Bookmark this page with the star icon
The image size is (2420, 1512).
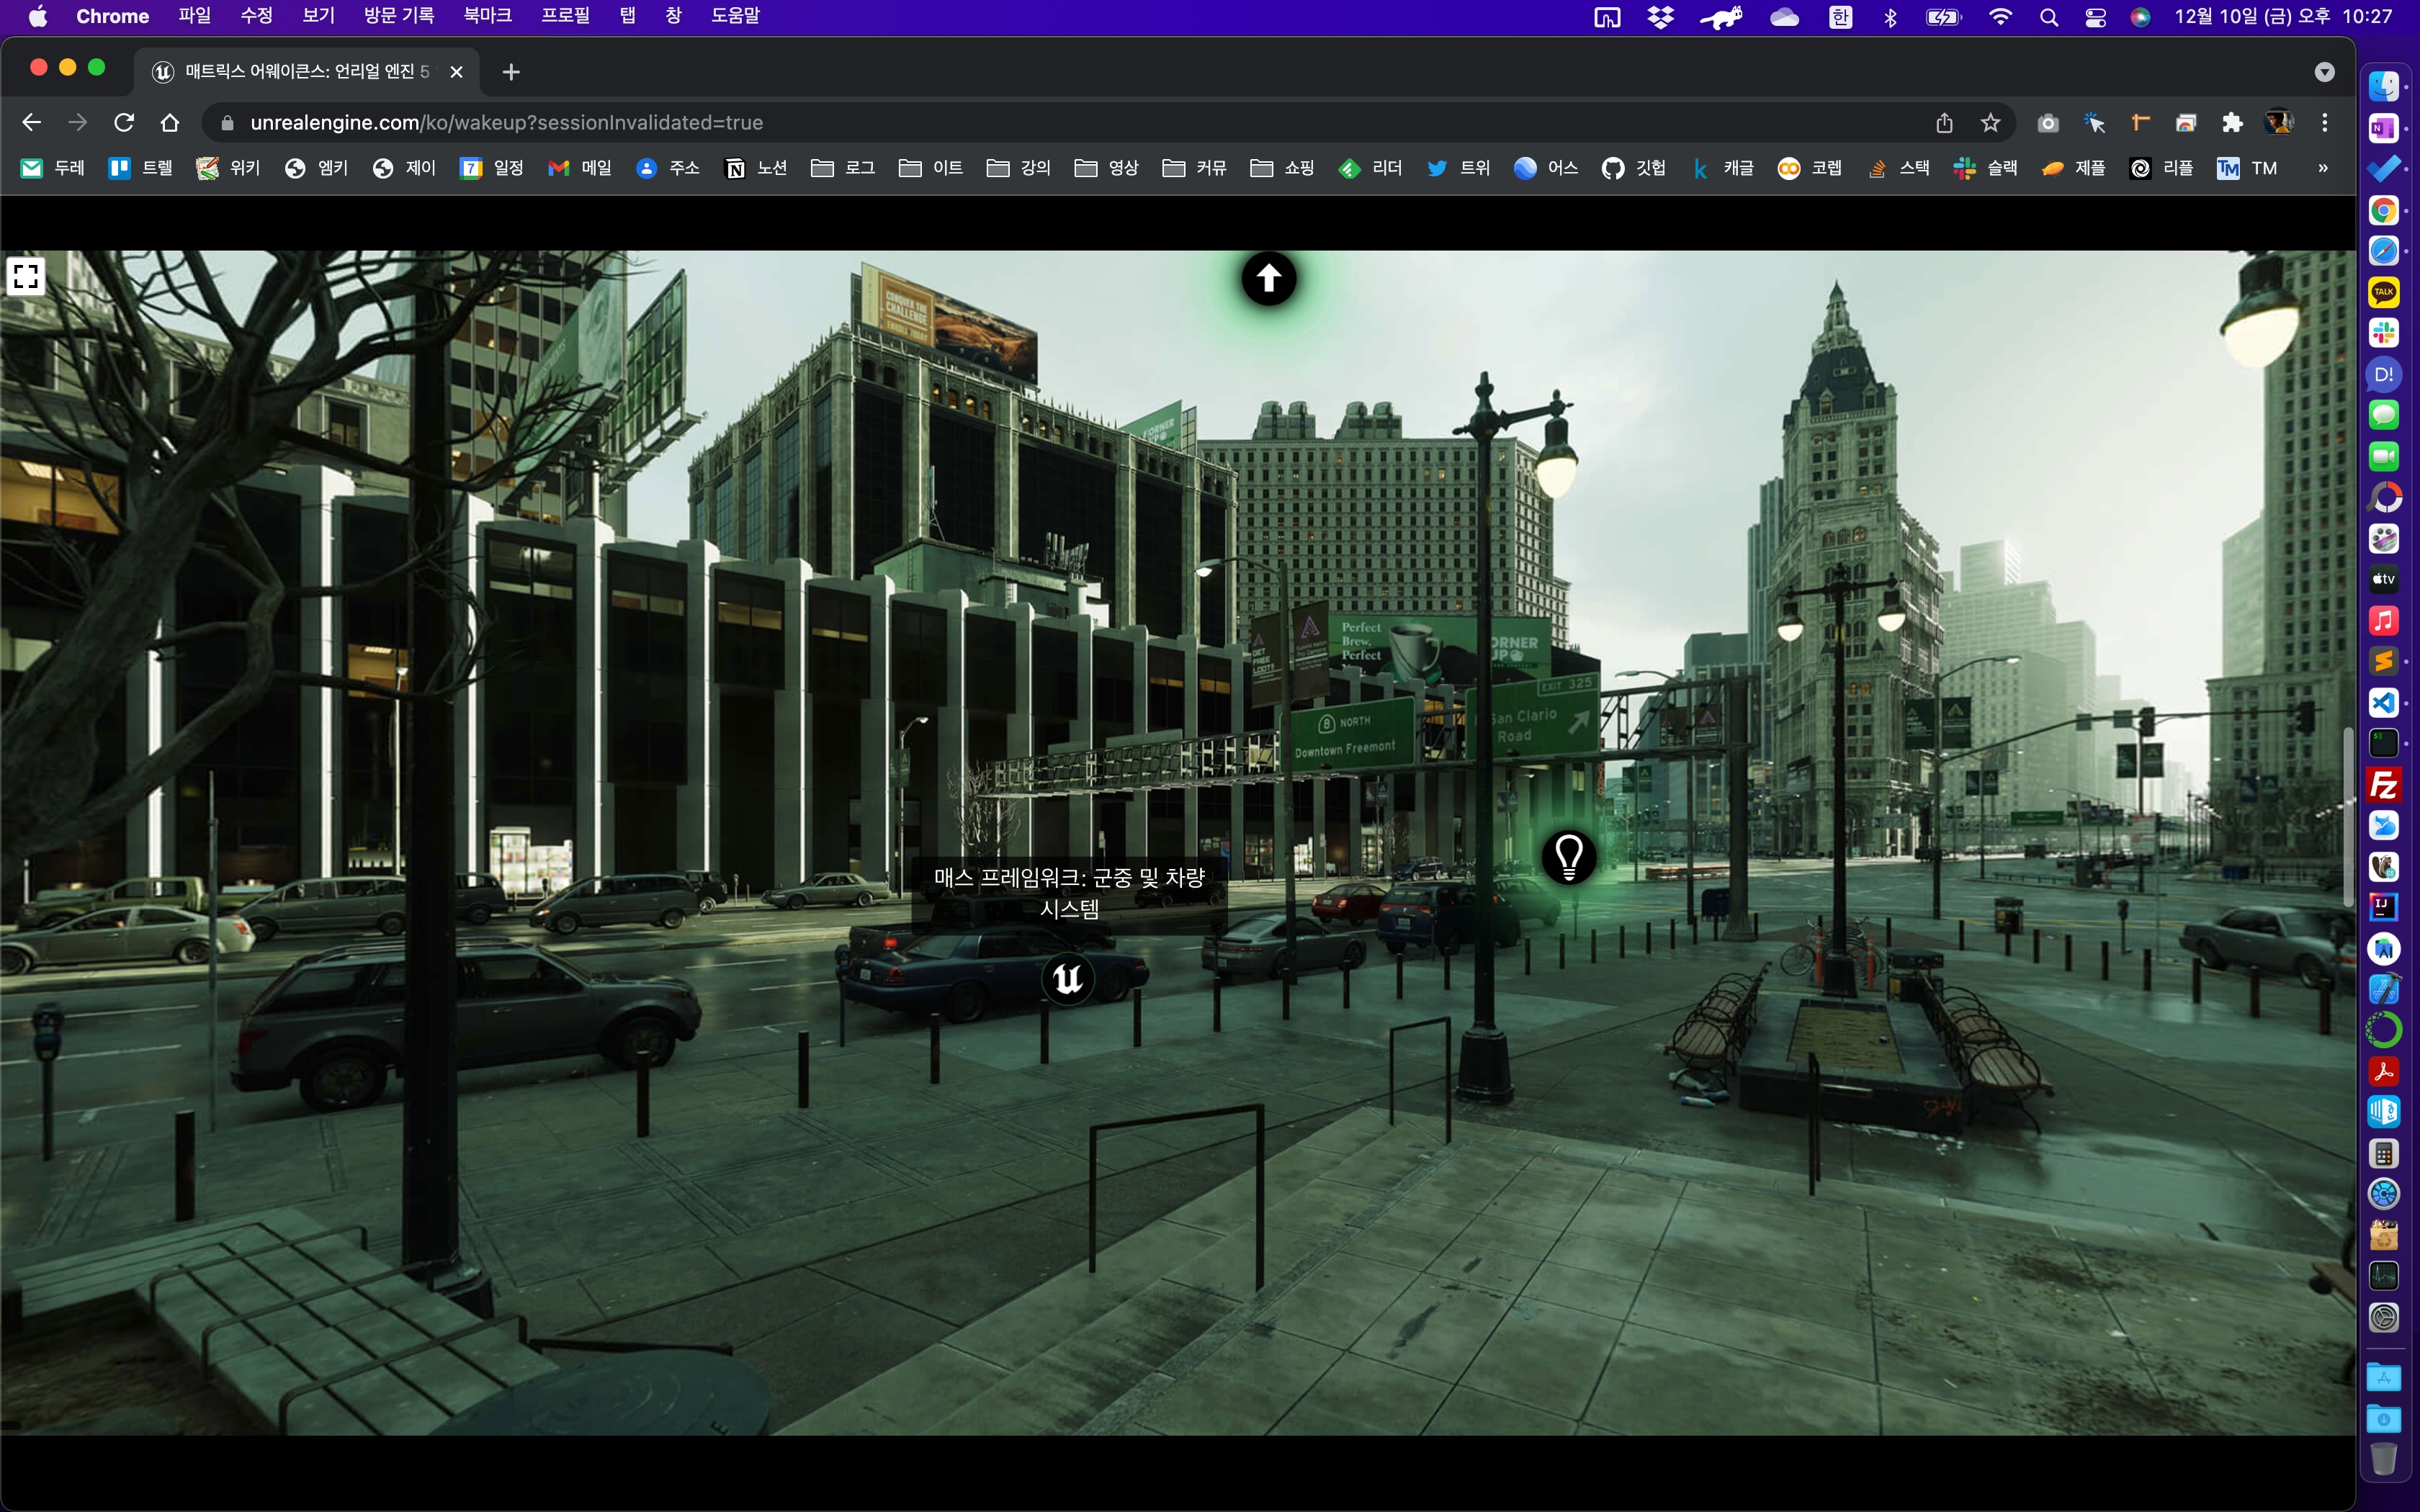pyautogui.click(x=1990, y=122)
